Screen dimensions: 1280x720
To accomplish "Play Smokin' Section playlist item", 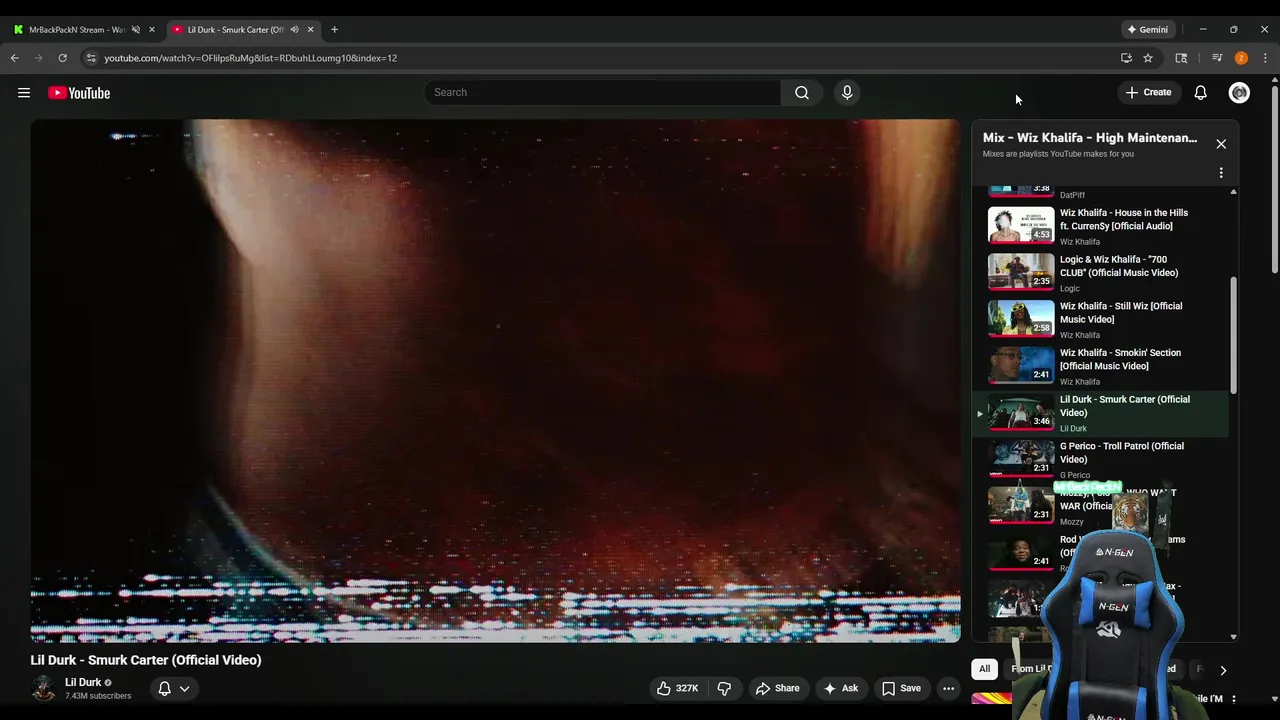I will click(1101, 366).
